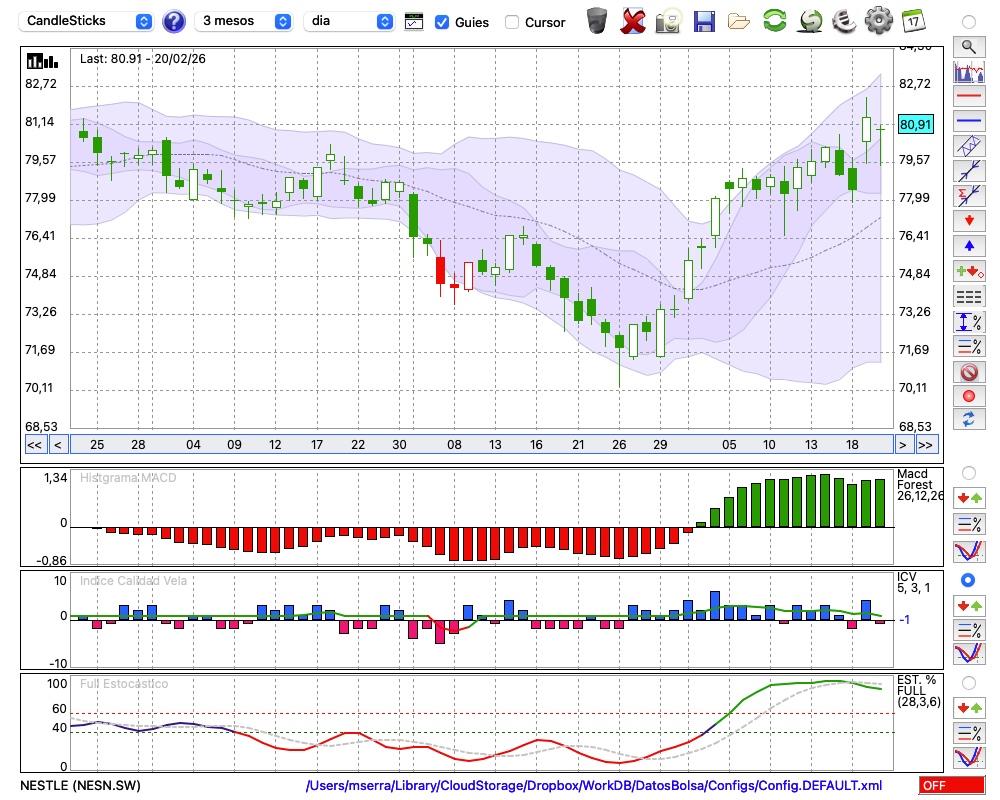Click the trash can icon in toolbar
The height and width of the screenshot is (800, 1000).
point(597,21)
